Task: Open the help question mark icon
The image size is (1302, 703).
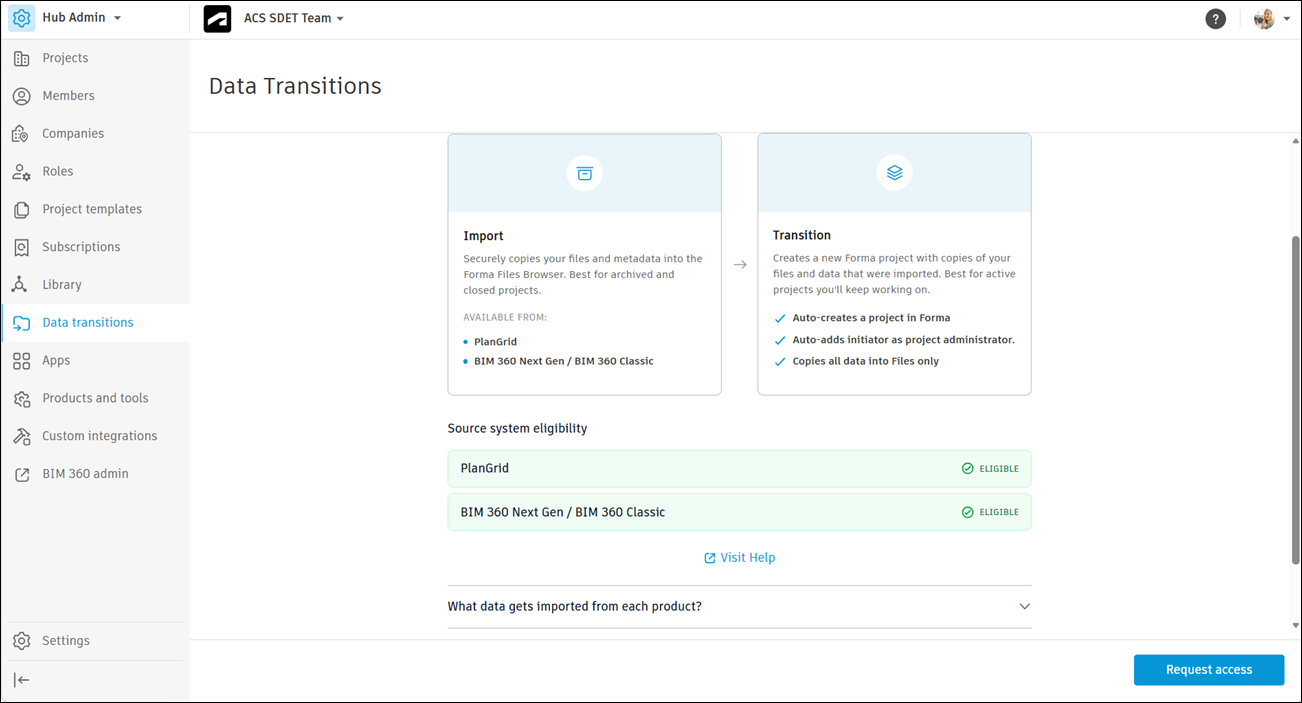Action: pyautogui.click(x=1215, y=18)
